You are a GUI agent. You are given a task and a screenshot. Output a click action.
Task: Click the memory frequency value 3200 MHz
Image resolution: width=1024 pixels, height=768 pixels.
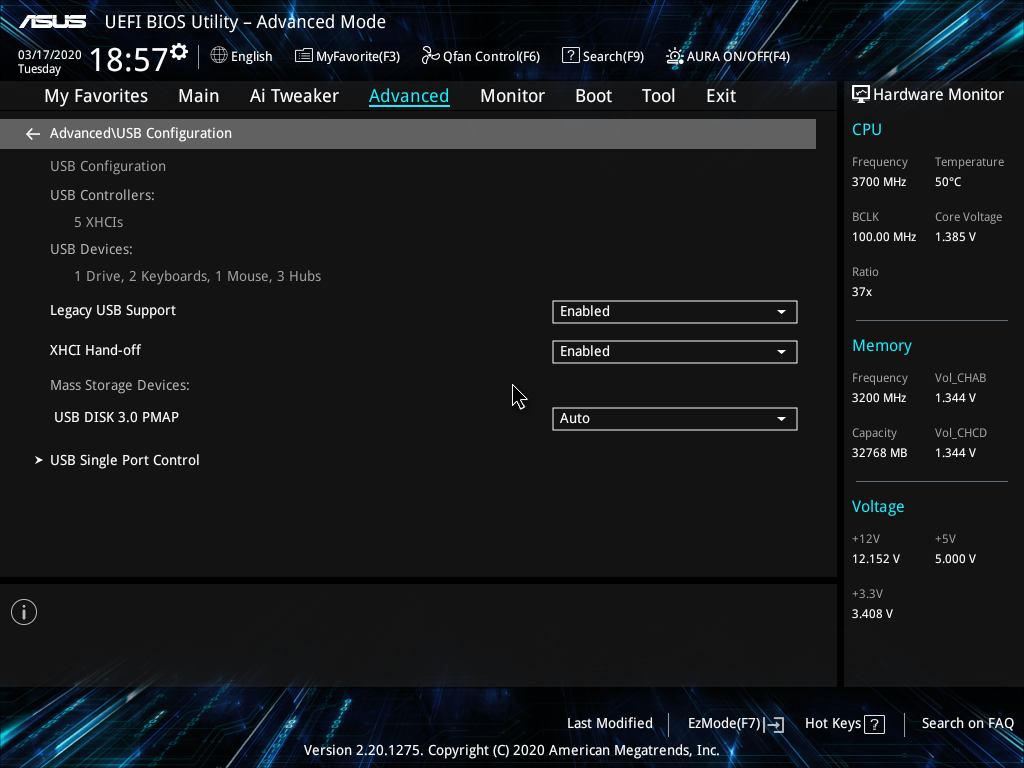(879, 398)
